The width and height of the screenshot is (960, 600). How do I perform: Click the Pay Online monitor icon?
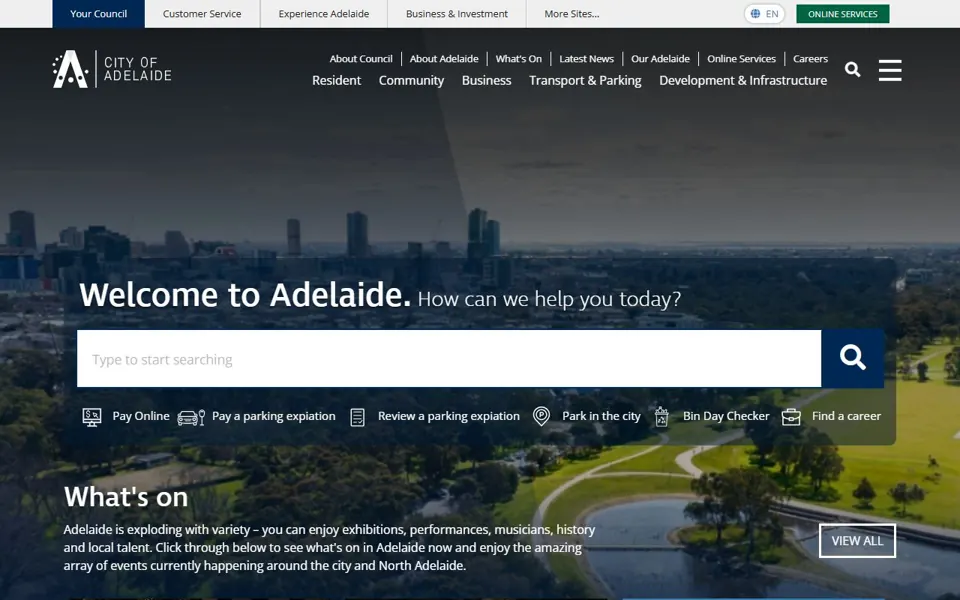tap(92, 417)
